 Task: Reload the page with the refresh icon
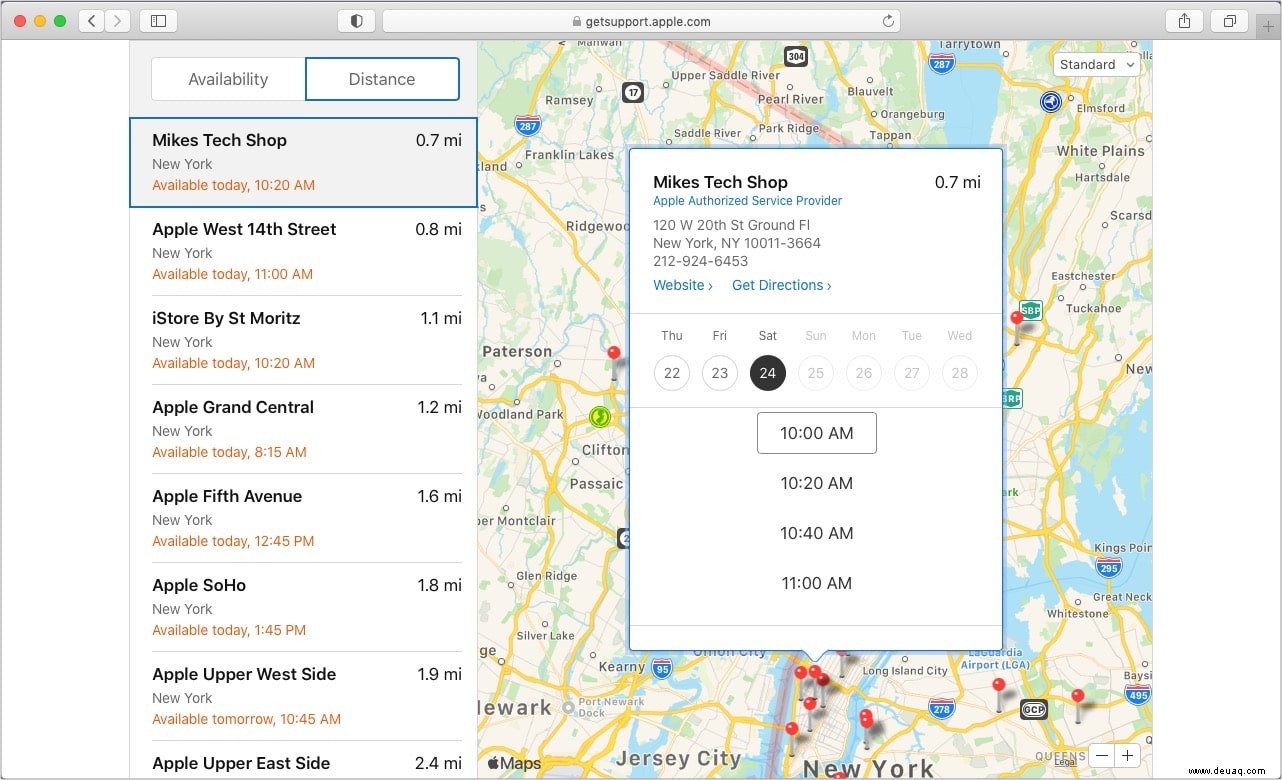pos(887,21)
